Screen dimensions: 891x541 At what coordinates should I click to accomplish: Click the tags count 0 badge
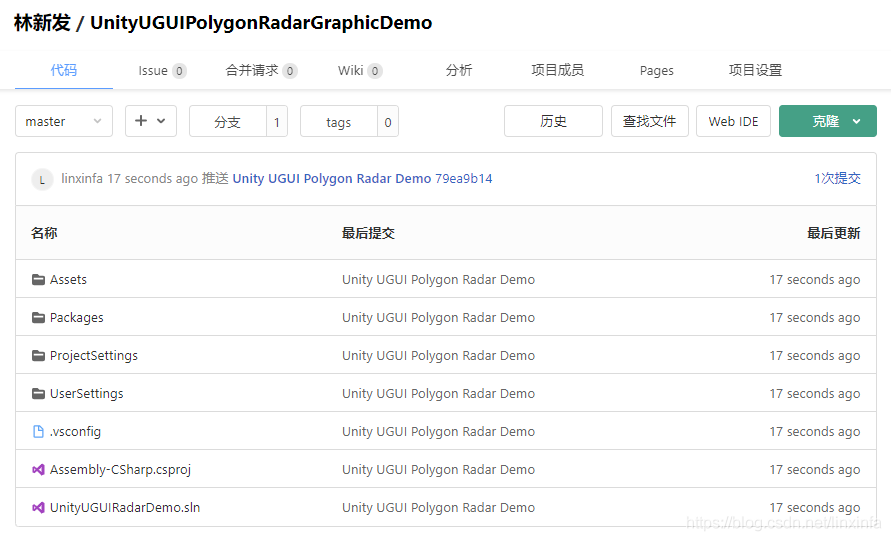point(388,122)
